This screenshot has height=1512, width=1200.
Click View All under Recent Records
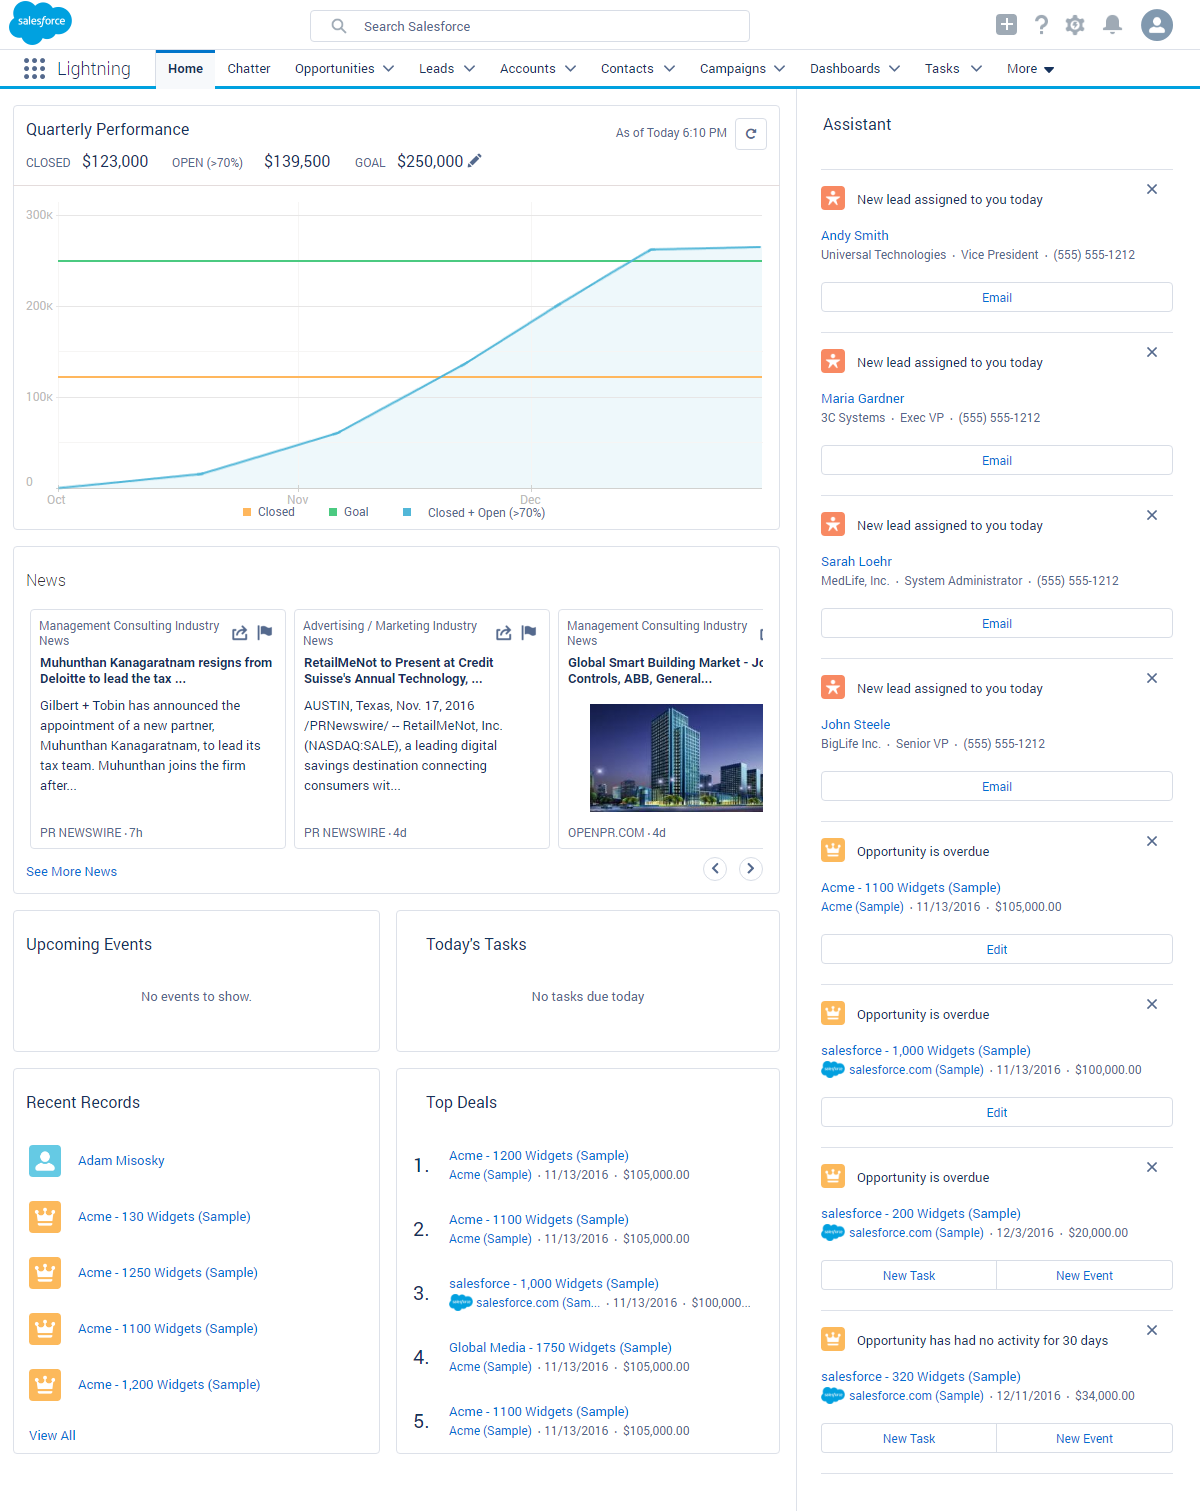(52, 1435)
